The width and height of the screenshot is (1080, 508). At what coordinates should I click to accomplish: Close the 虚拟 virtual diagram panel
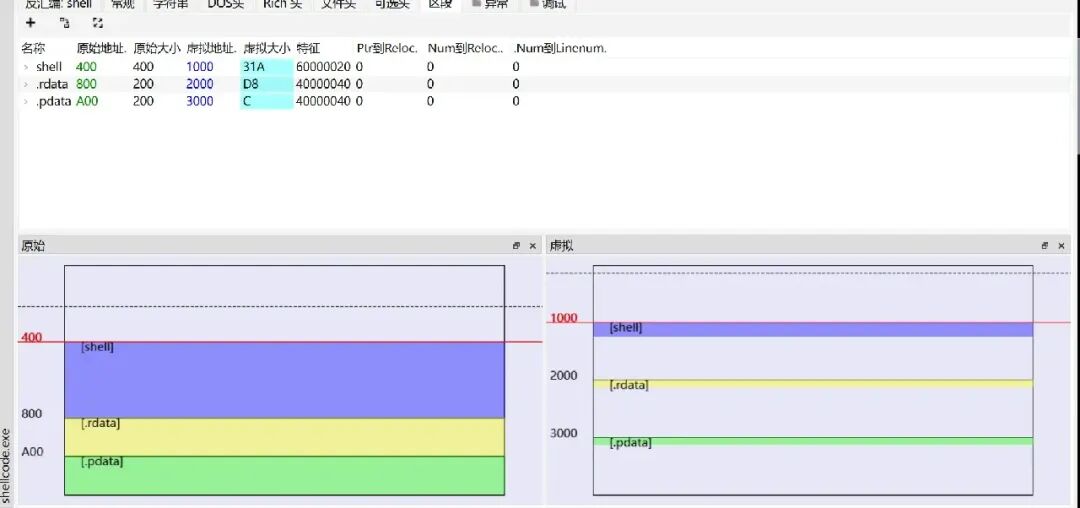point(1061,246)
